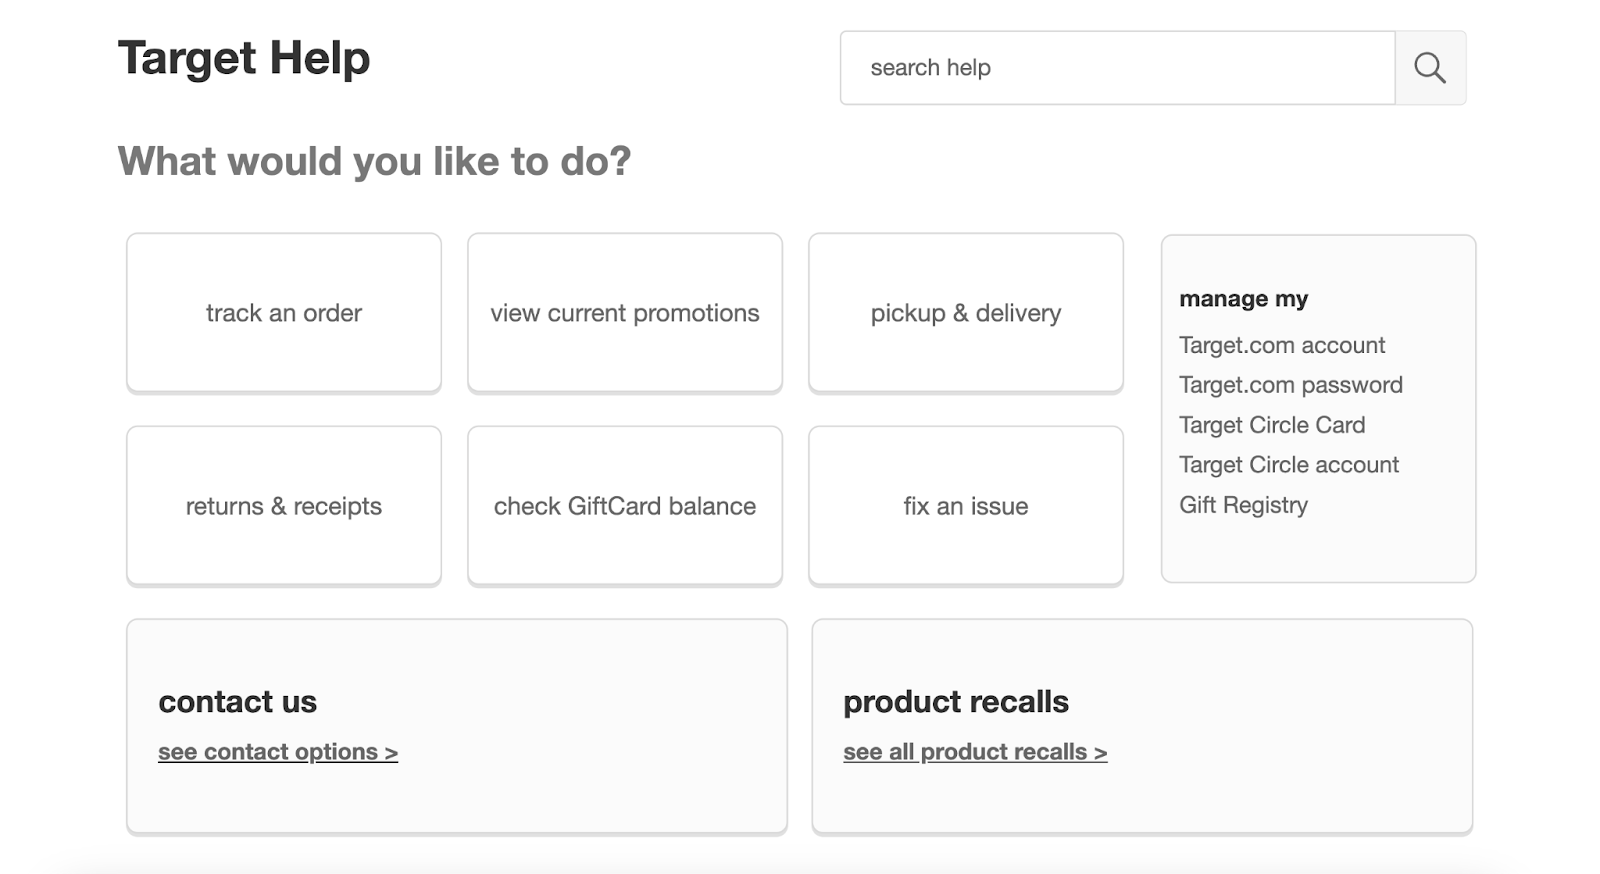Open Target.com account management
The width and height of the screenshot is (1600, 874).
coord(1282,345)
